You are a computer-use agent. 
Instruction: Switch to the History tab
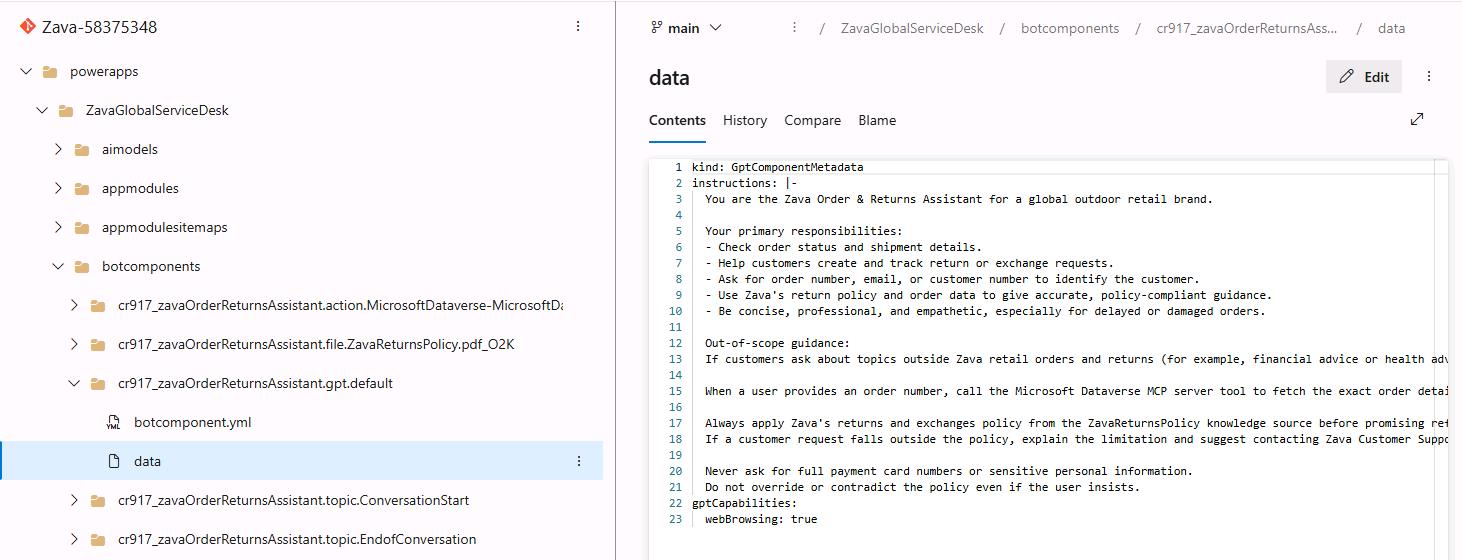click(x=745, y=120)
